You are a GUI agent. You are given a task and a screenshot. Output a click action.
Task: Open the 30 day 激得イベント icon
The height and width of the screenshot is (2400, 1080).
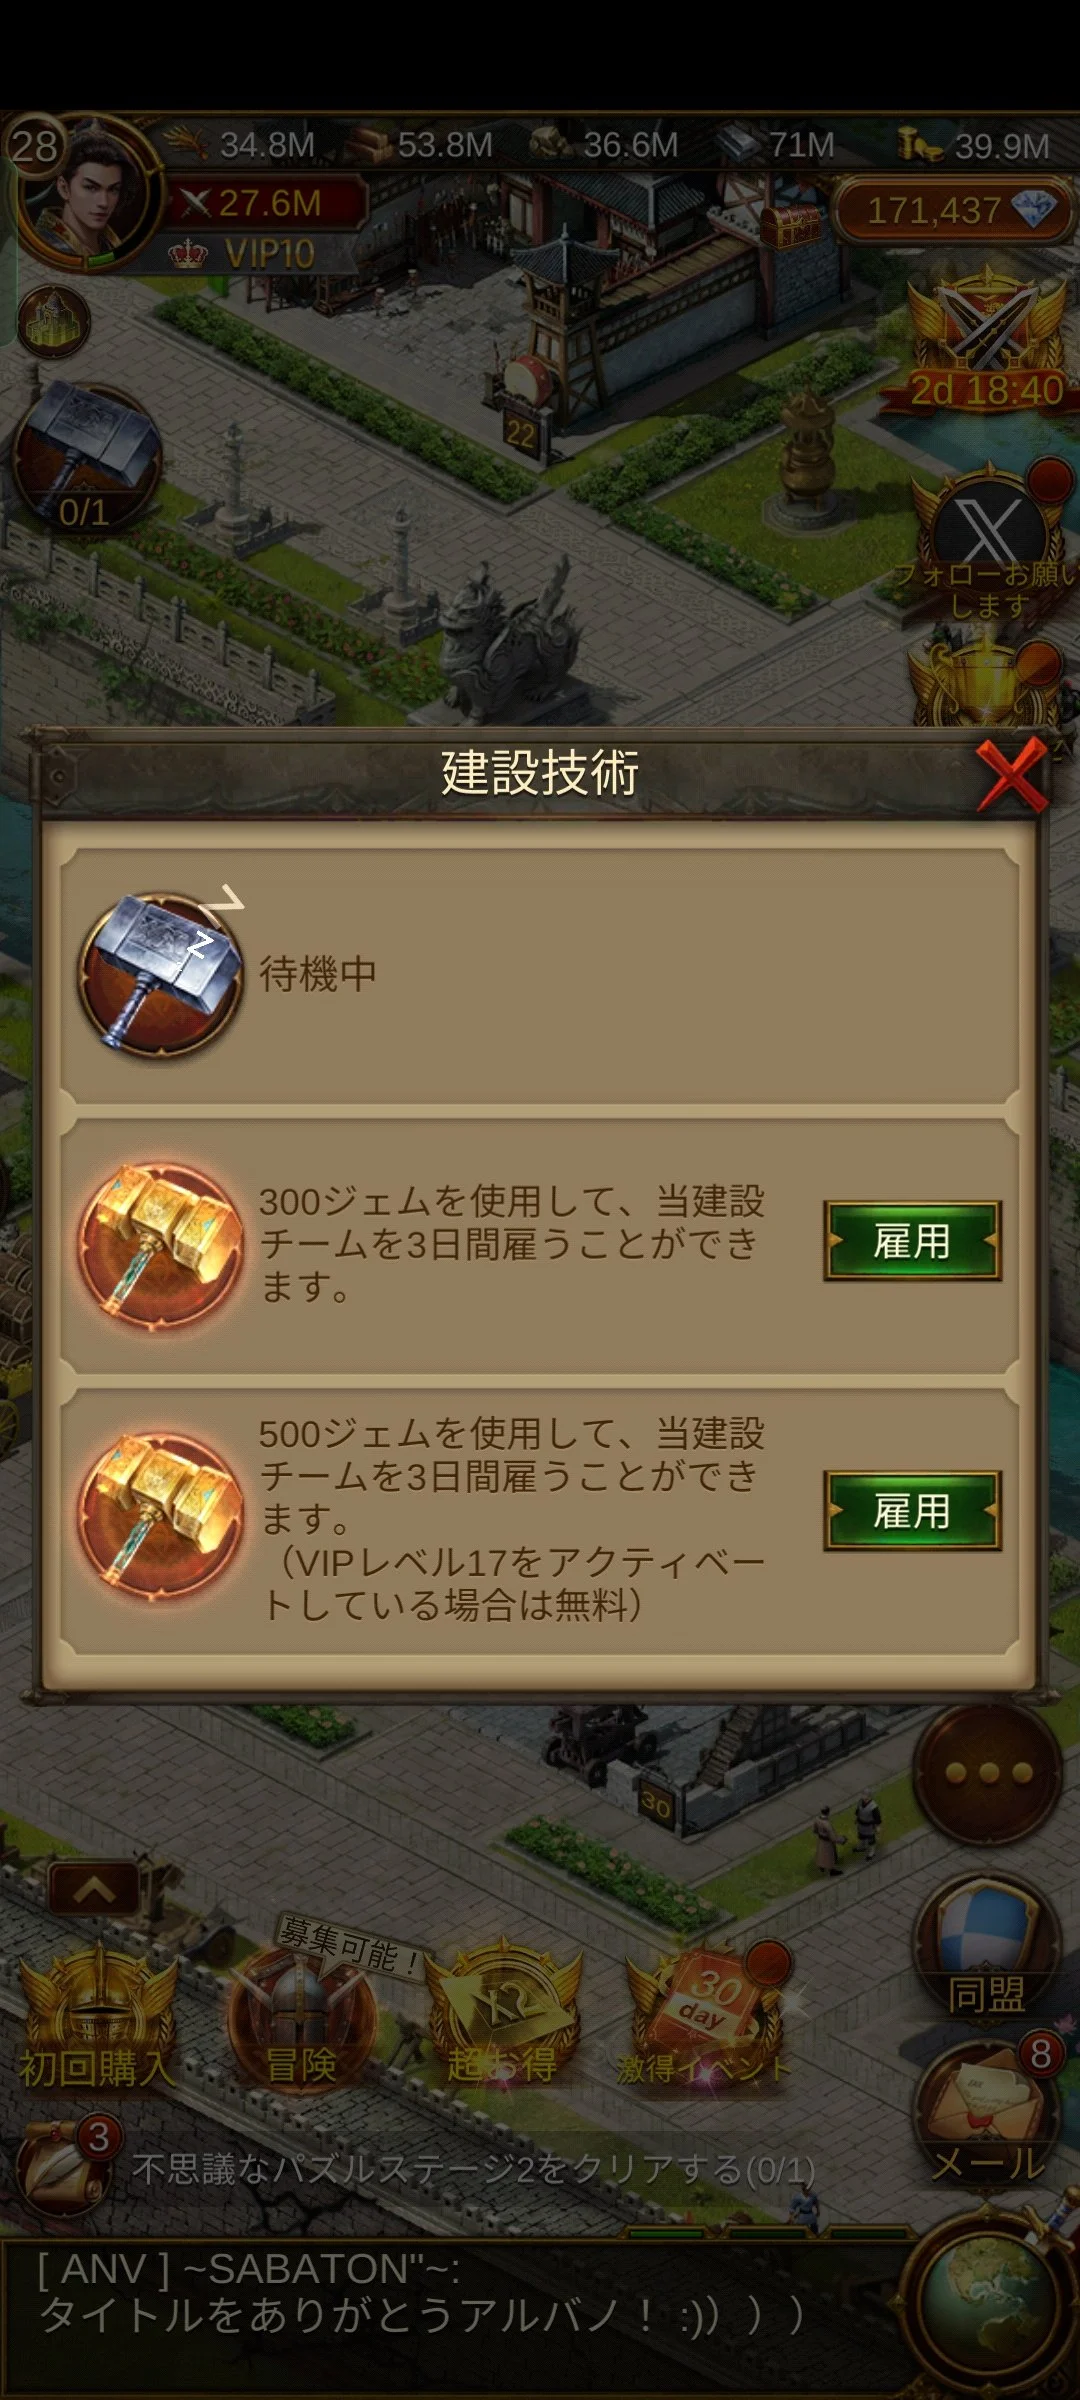[706, 2016]
